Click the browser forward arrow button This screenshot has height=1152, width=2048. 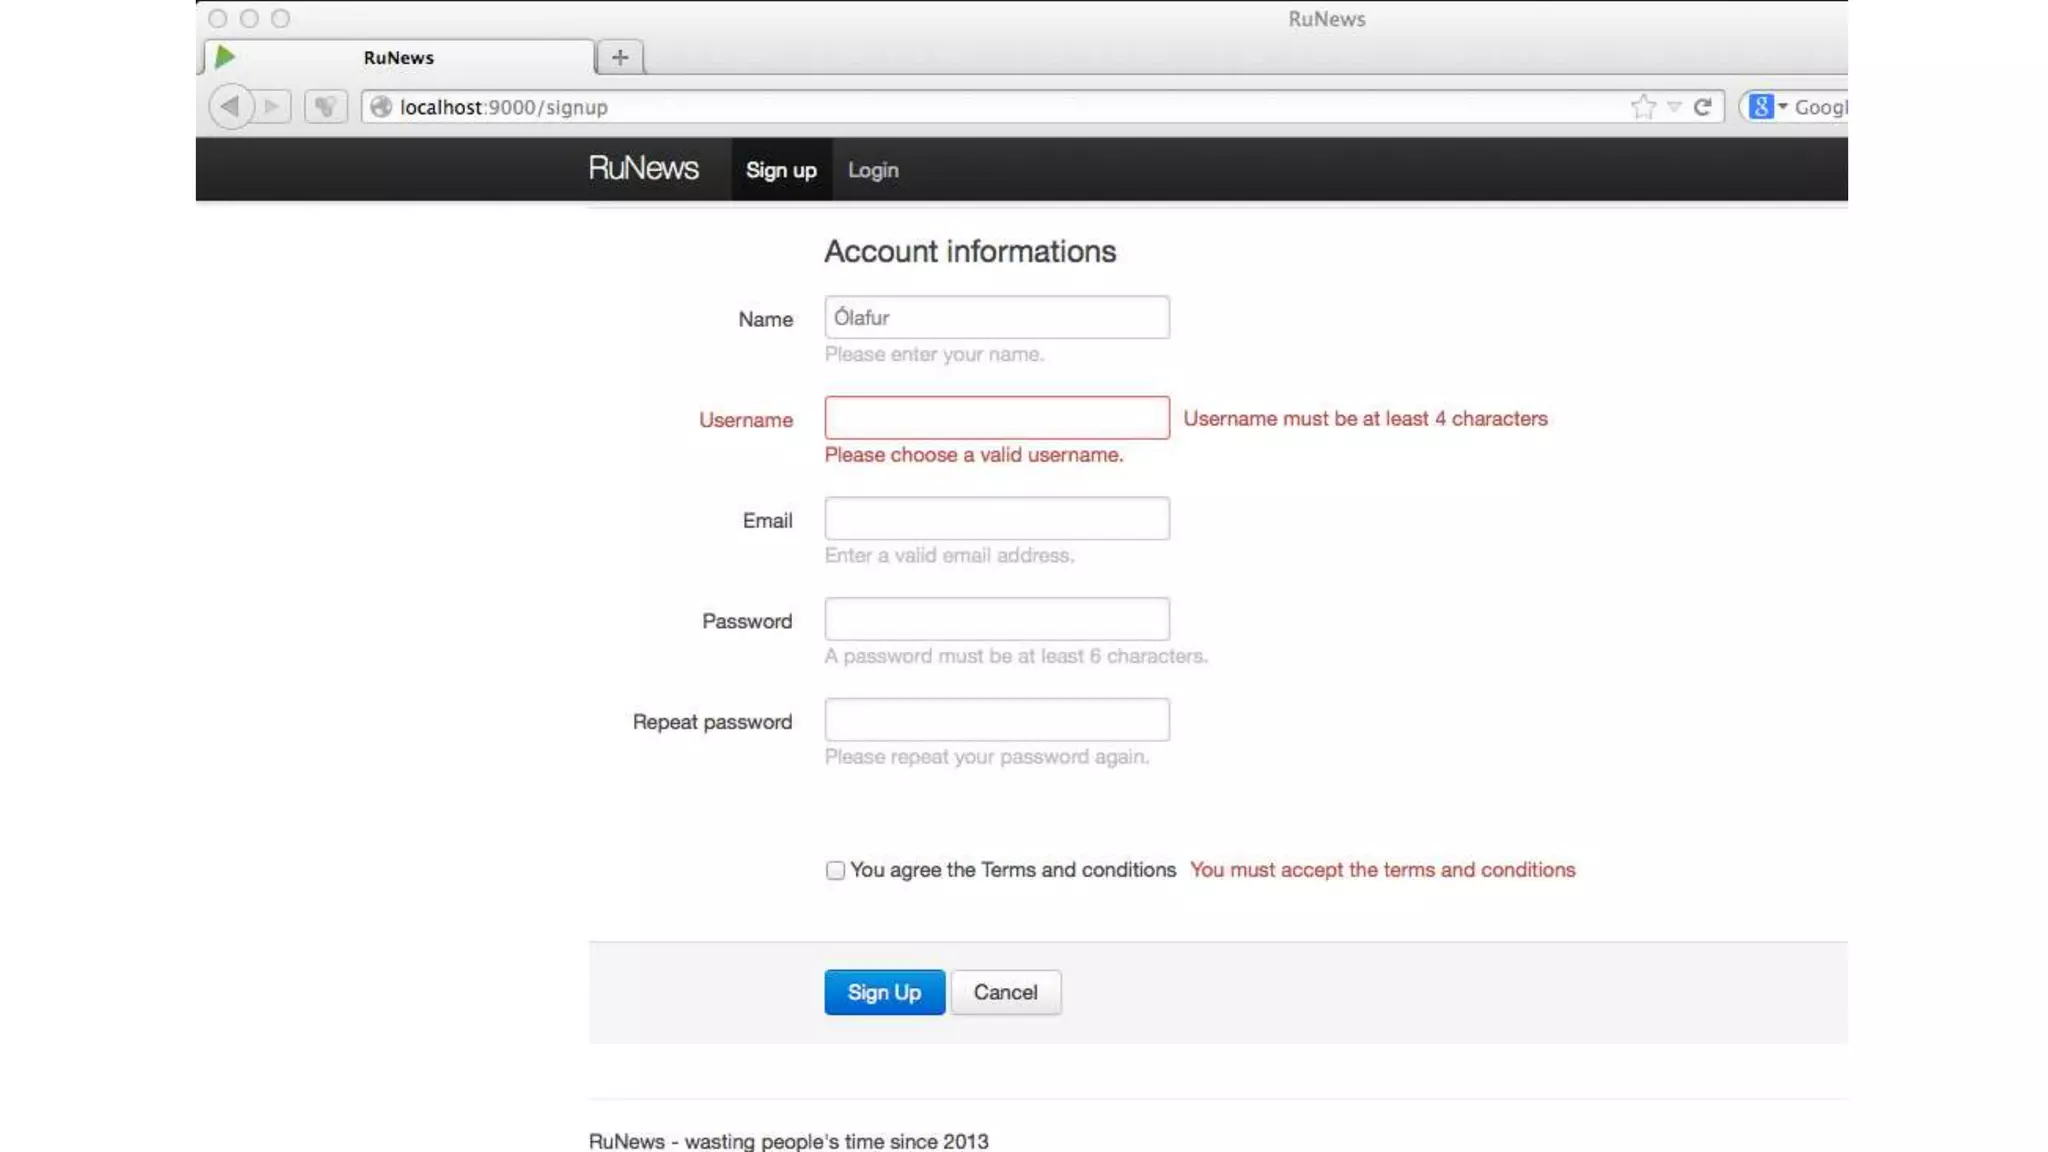(x=272, y=106)
